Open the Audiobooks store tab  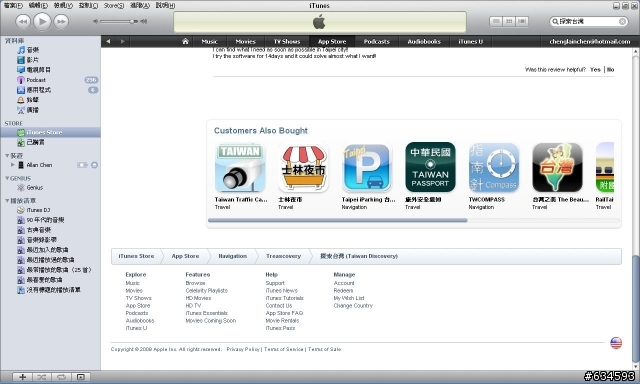click(424, 41)
